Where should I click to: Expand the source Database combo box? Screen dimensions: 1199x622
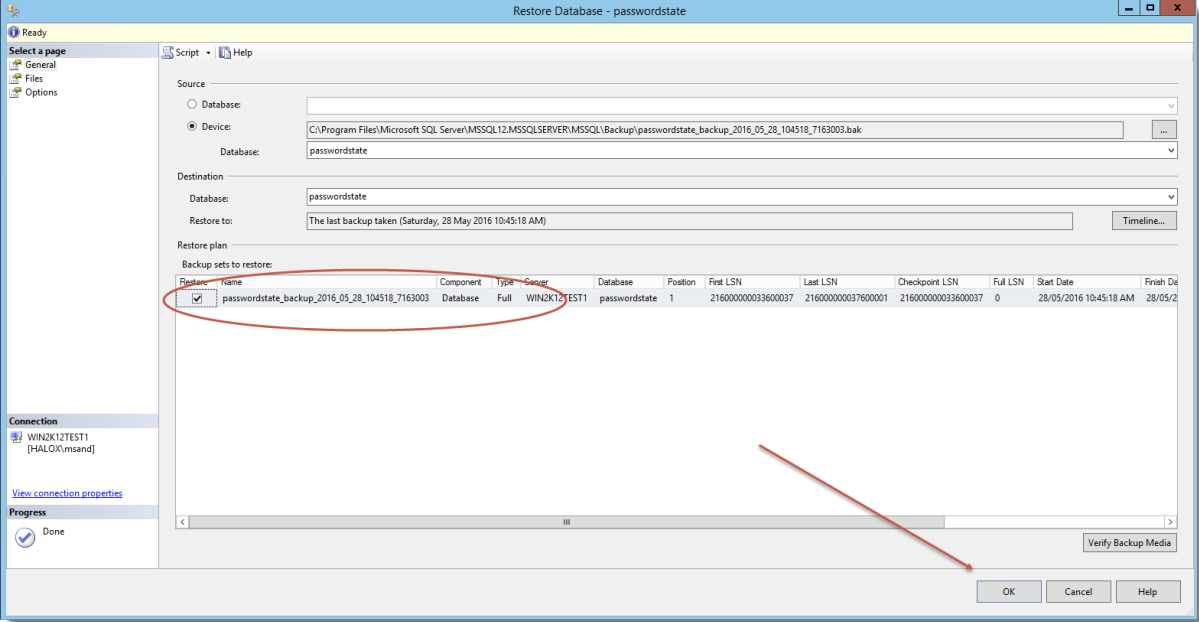pos(1170,106)
